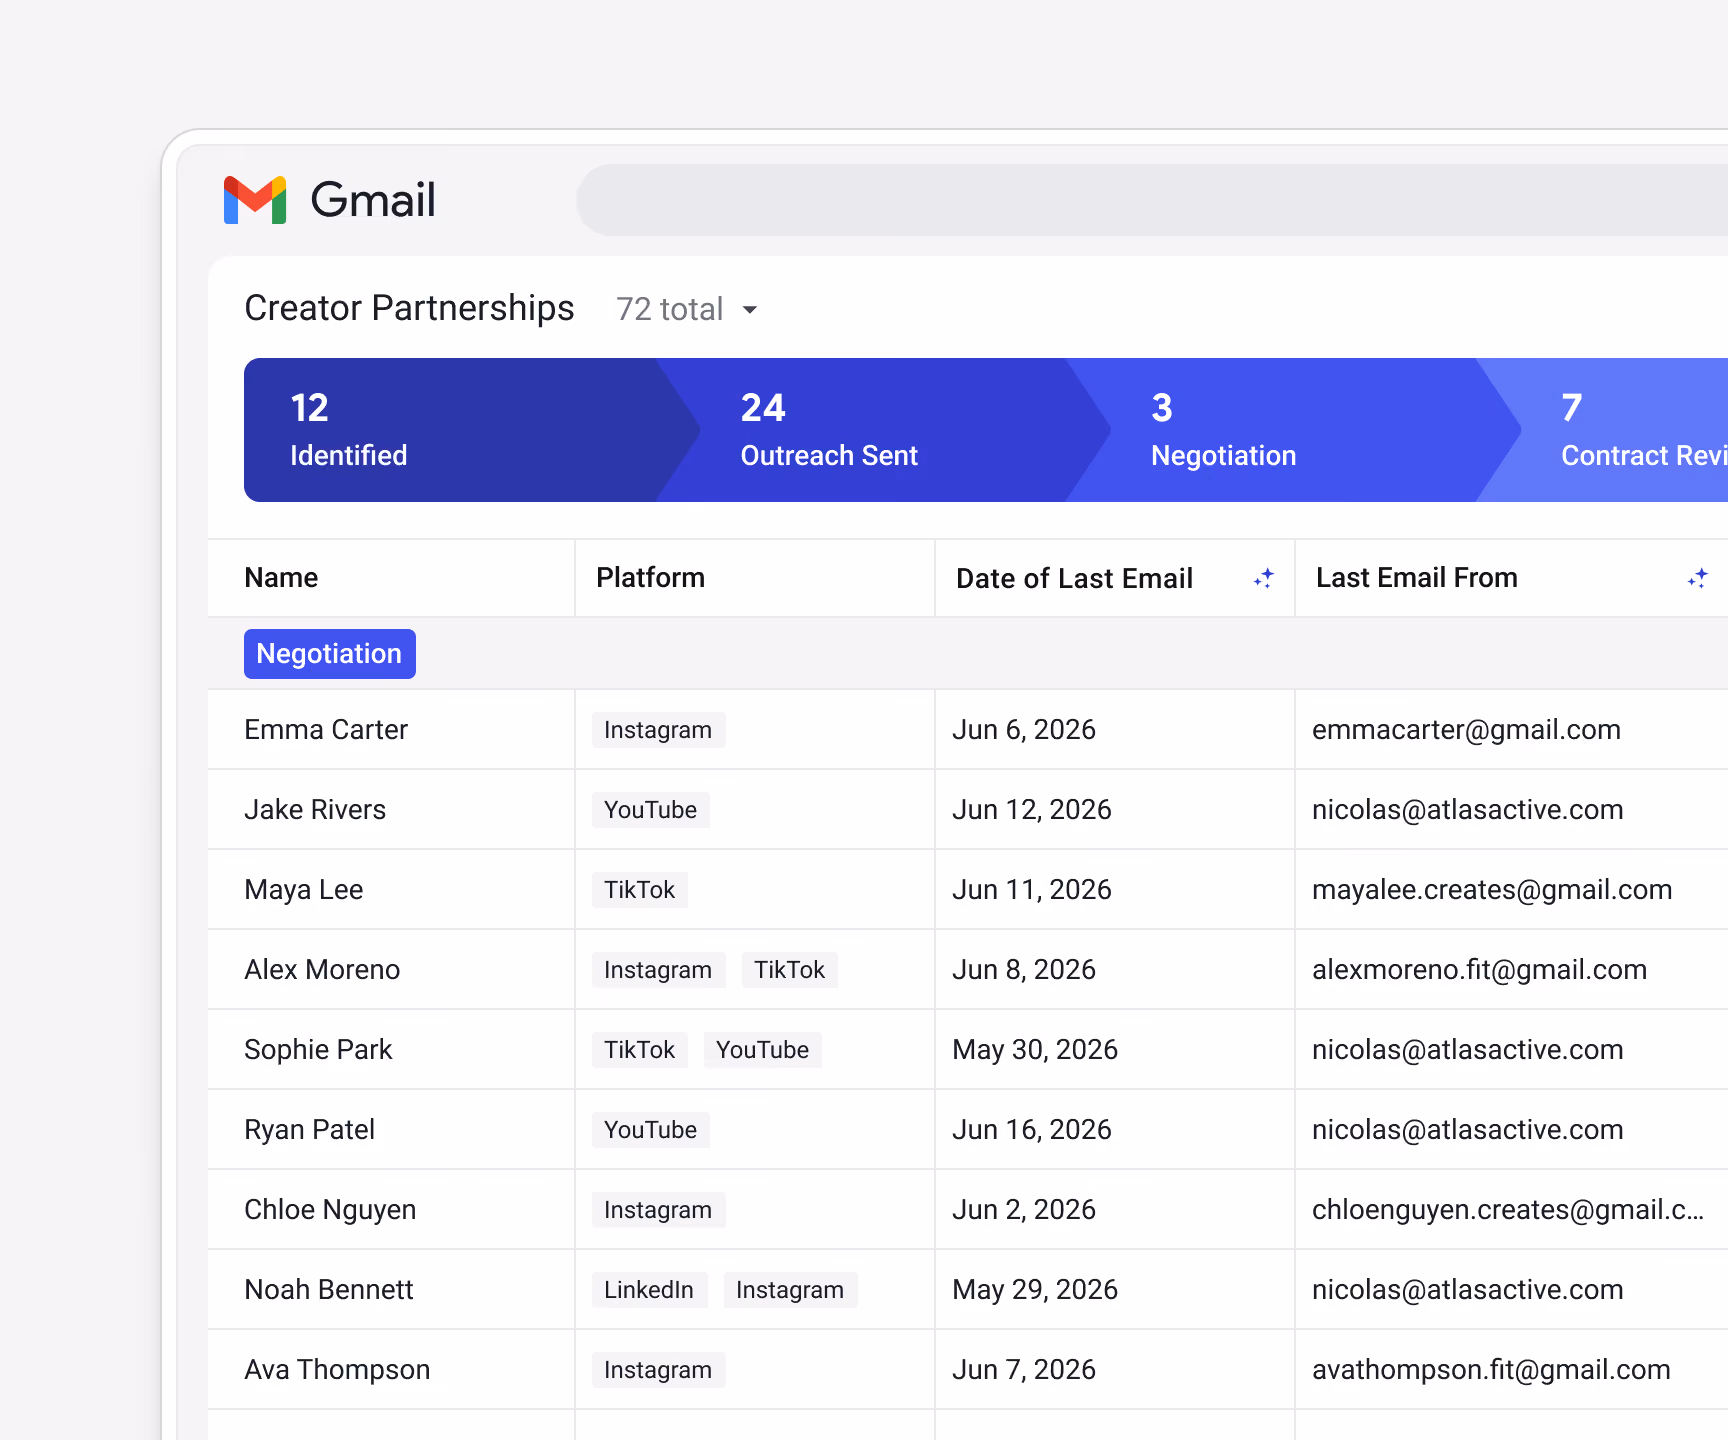The width and height of the screenshot is (1728, 1440).
Task: Open the Alex Moreno row
Action: 968,970
